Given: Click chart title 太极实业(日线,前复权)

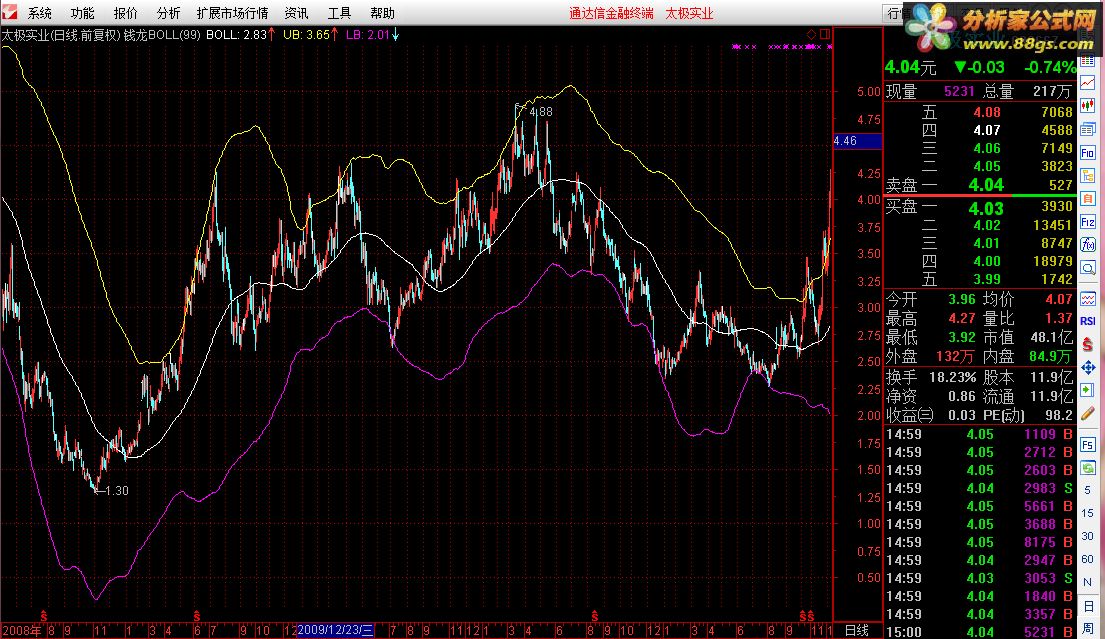Looking at the screenshot, I should pyautogui.click(x=61, y=35).
